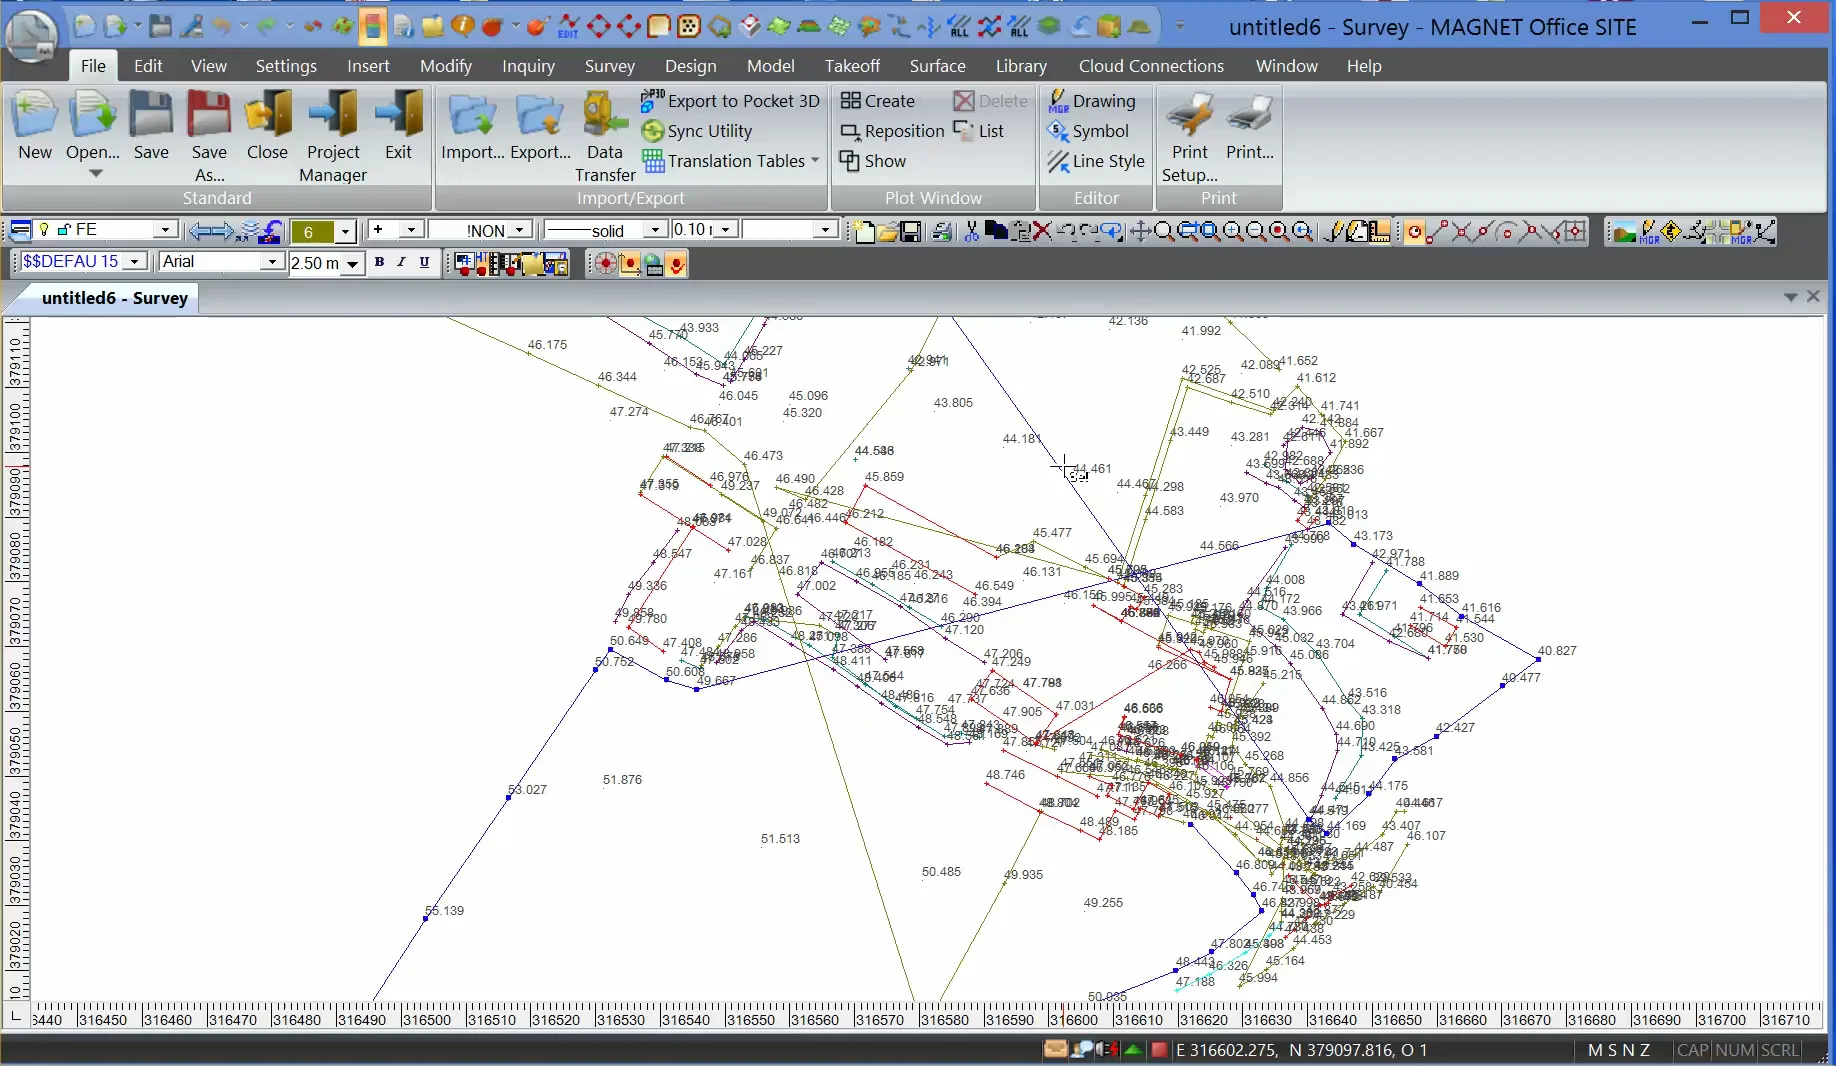
Task: Click the Export ribbon icon
Action: [540, 126]
